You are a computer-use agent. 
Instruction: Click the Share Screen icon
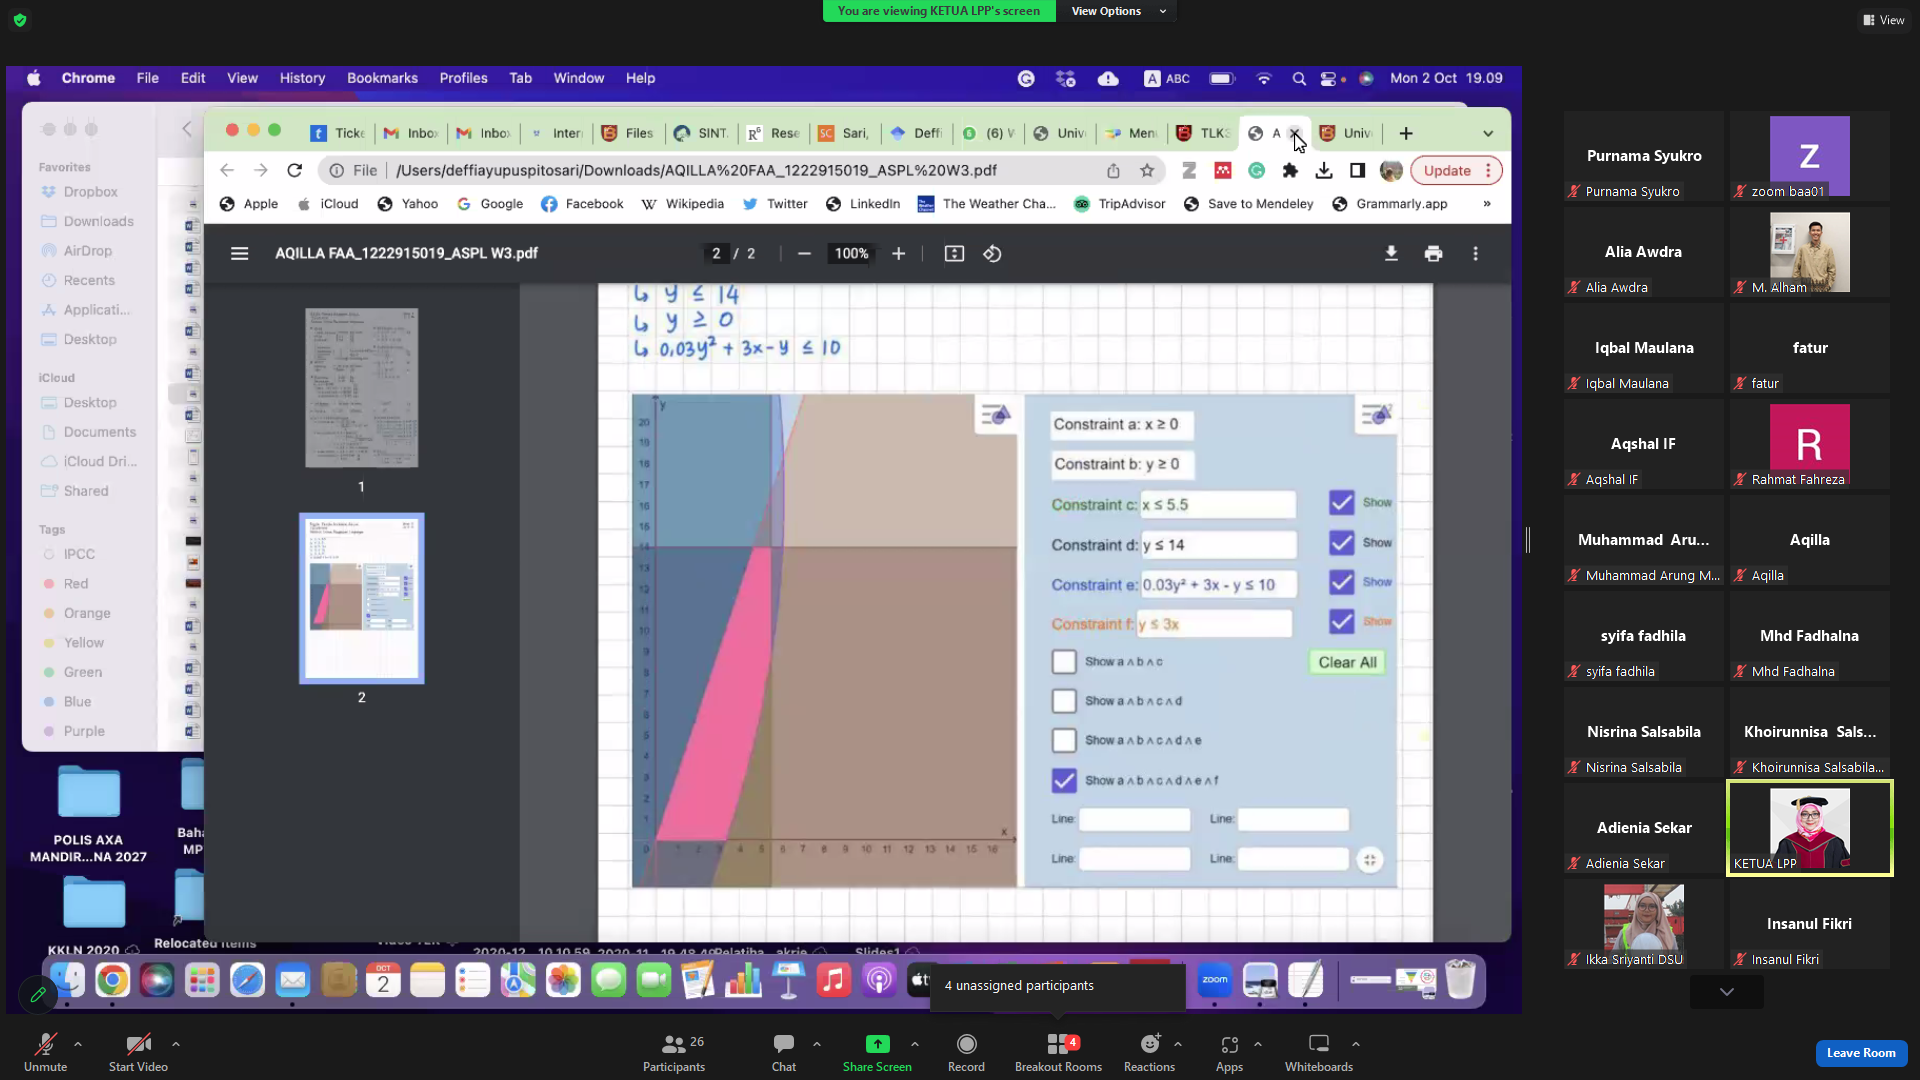pyautogui.click(x=877, y=1044)
